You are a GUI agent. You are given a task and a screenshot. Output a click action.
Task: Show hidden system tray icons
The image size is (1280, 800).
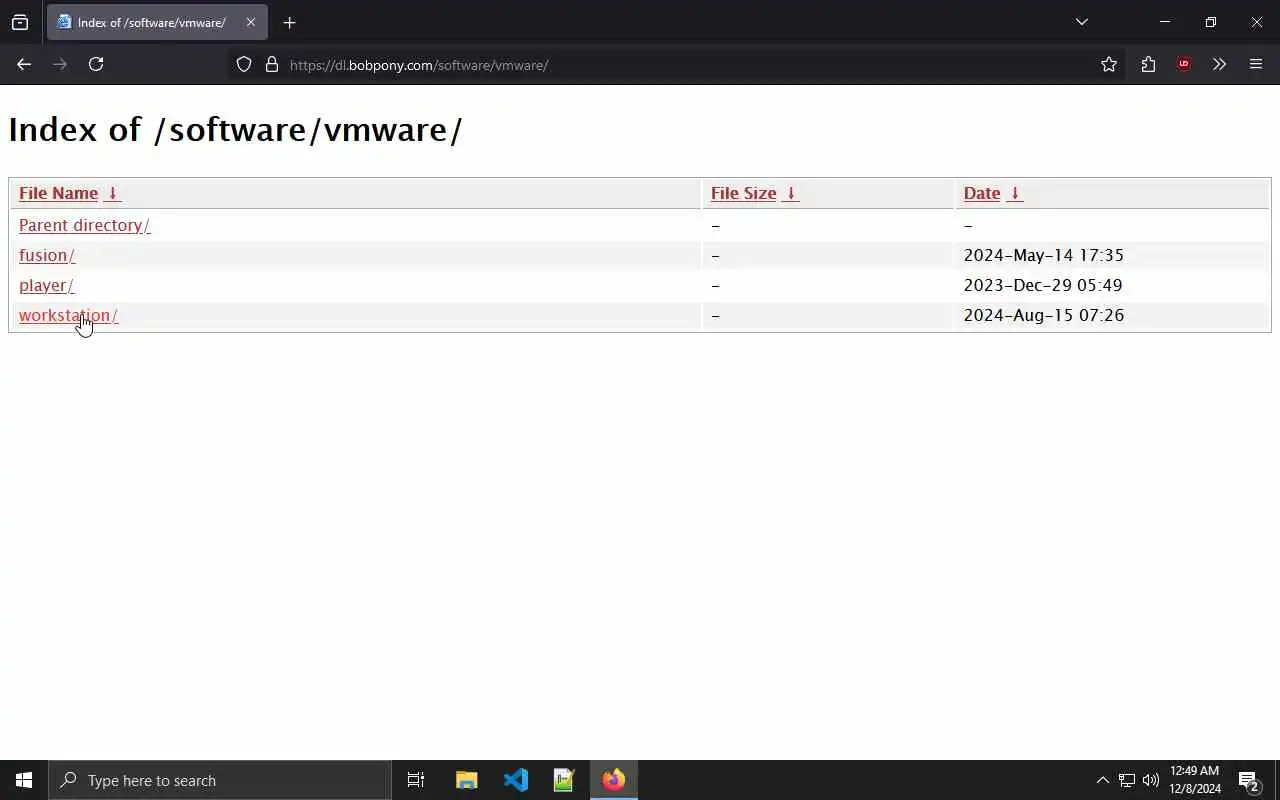pos(1102,780)
